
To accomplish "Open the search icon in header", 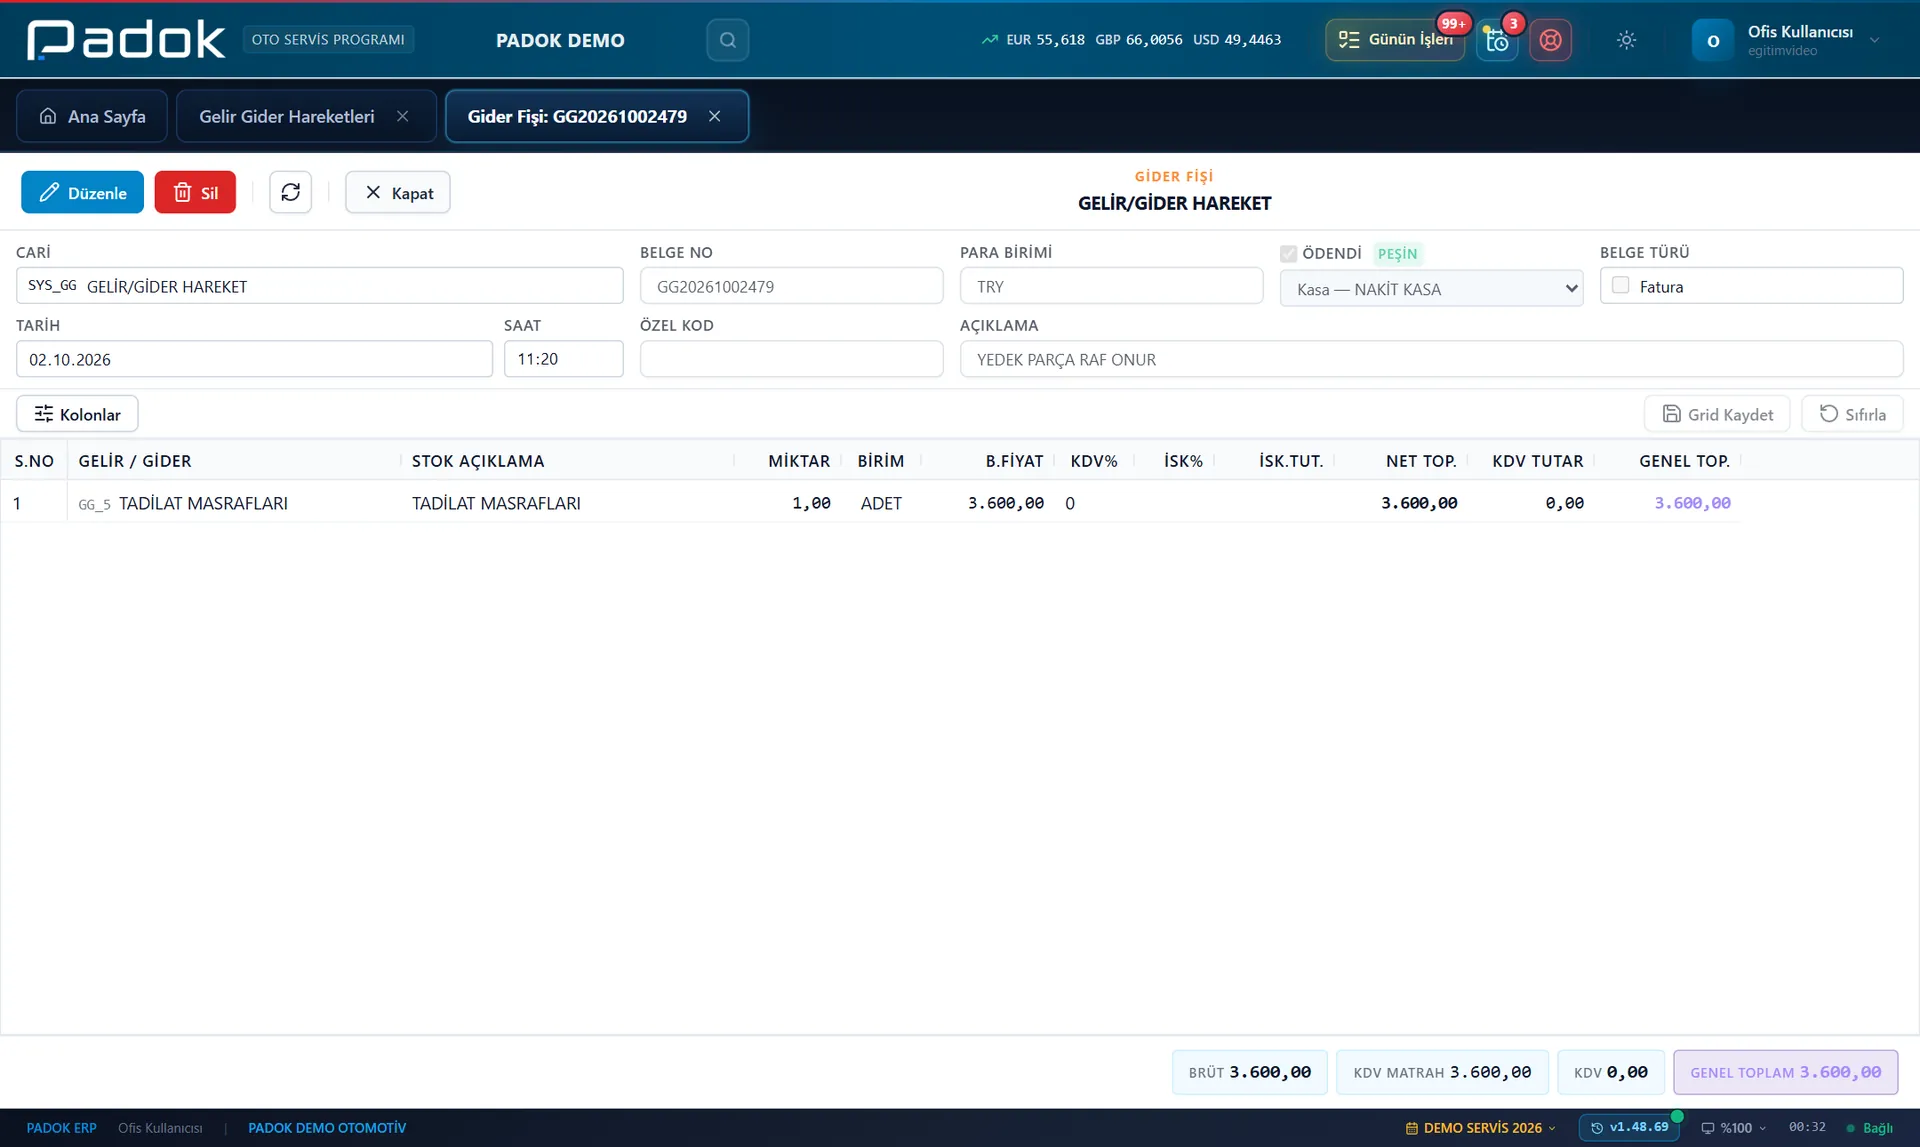I will (727, 40).
